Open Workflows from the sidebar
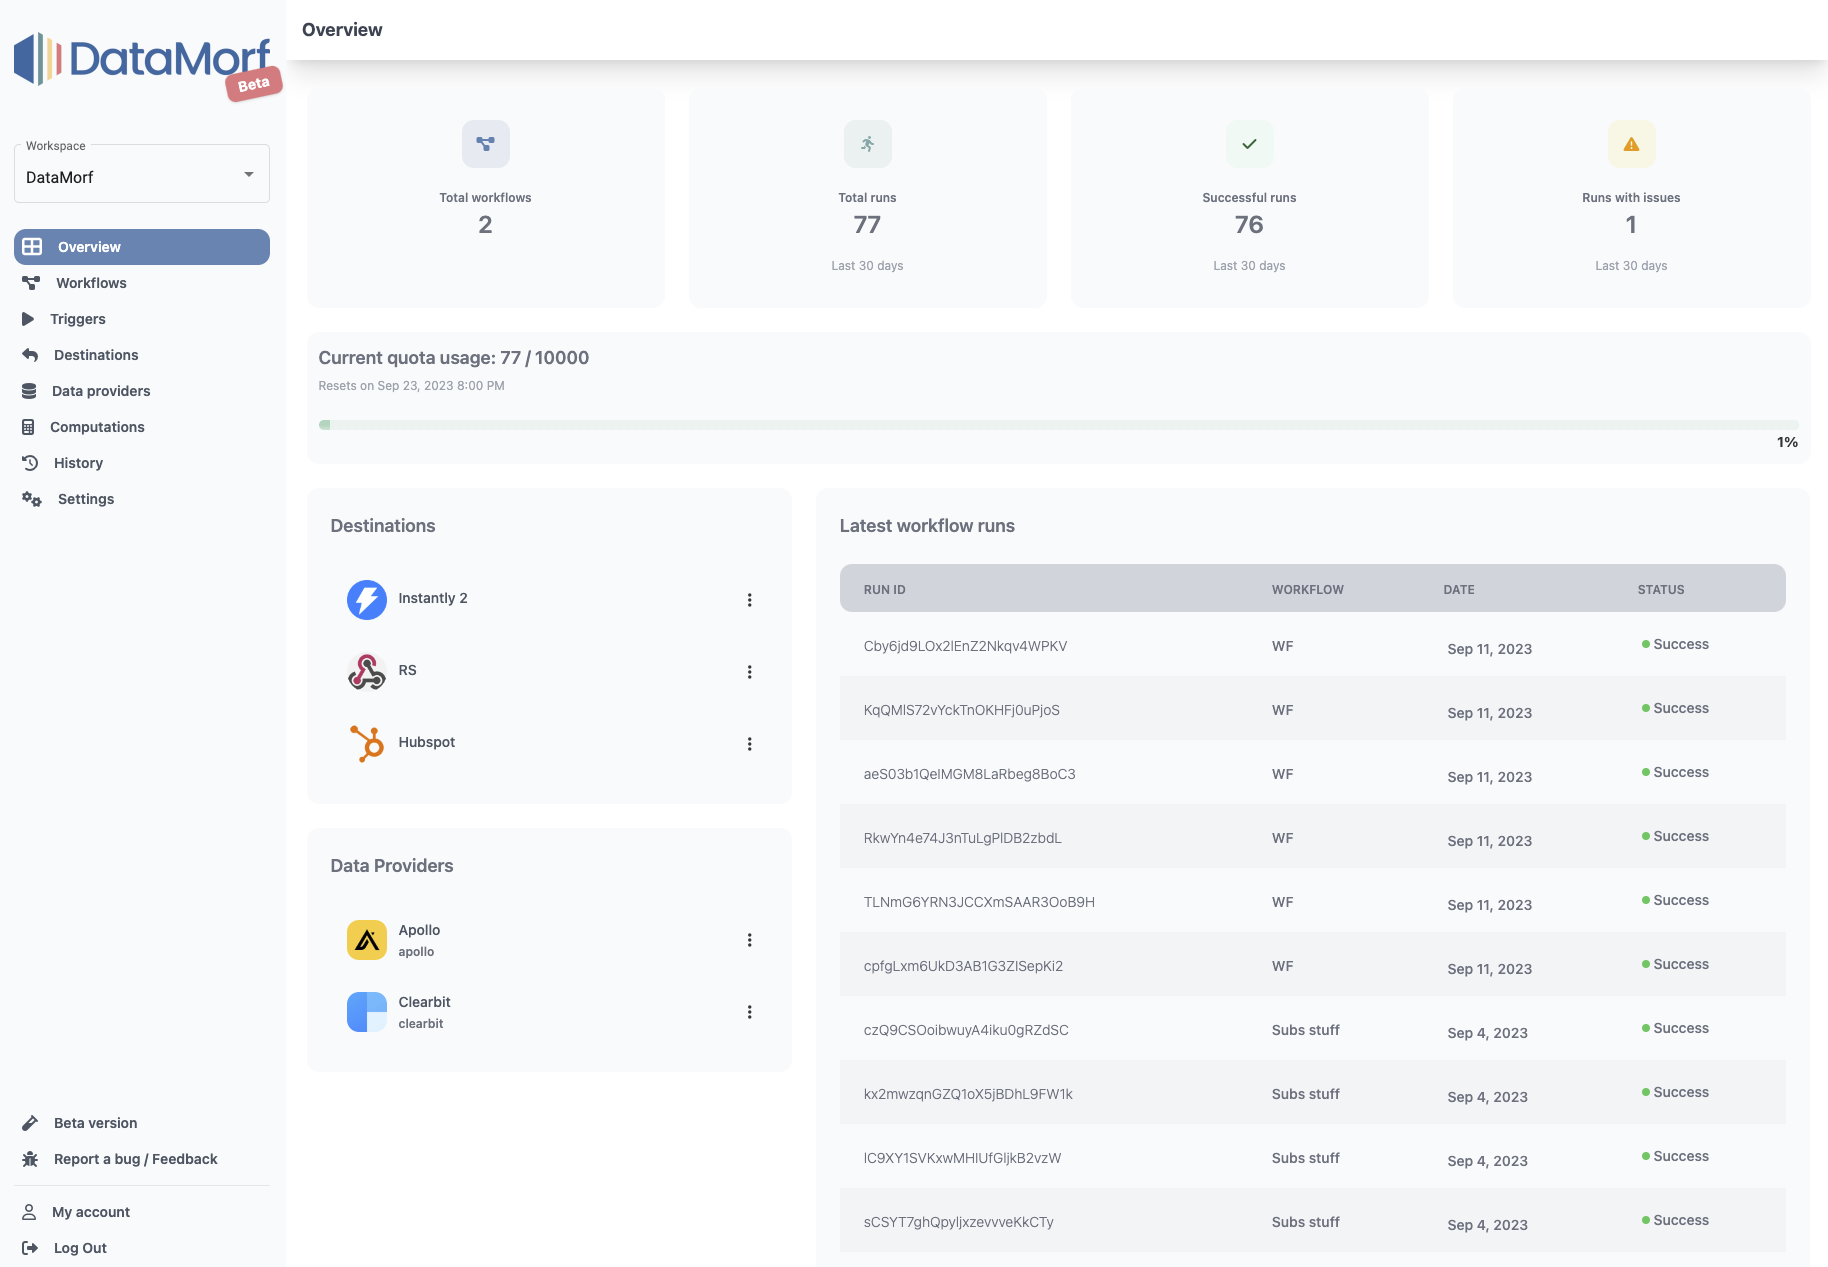The width and height of the screenshot is (1828, 1267). [x=142, y=283]
